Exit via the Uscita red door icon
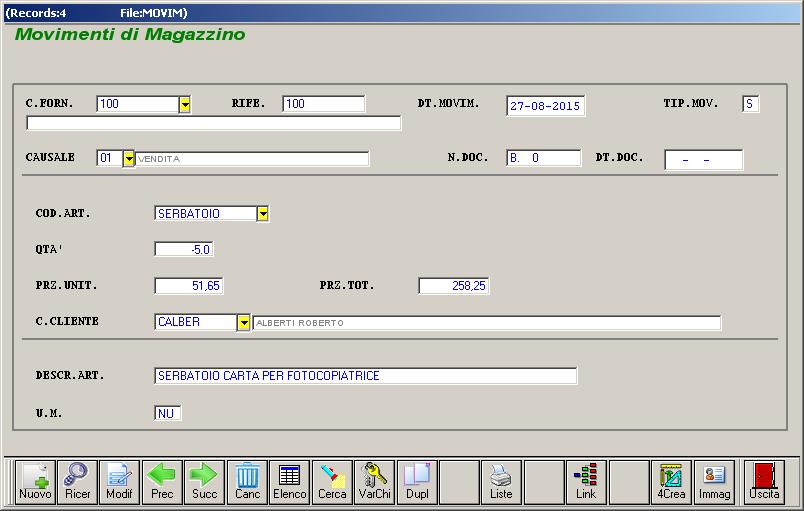 (764, 482)
